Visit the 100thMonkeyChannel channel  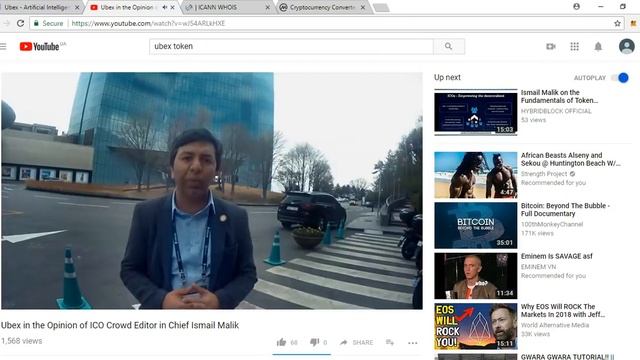(552, 224)
